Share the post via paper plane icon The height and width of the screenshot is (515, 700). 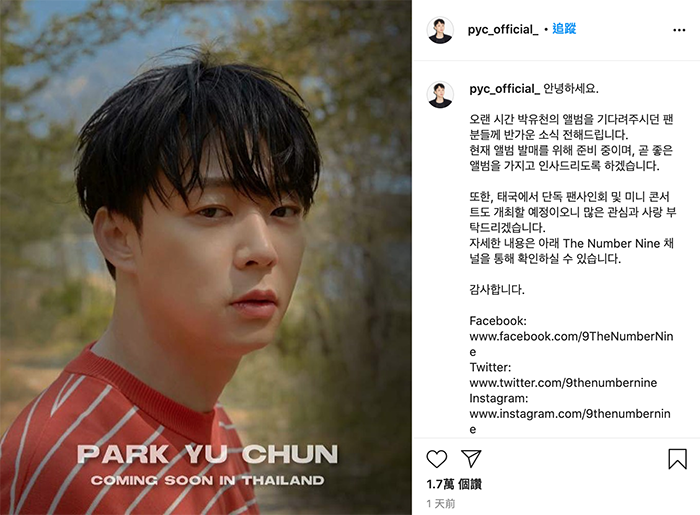click(x=471, y=459)
